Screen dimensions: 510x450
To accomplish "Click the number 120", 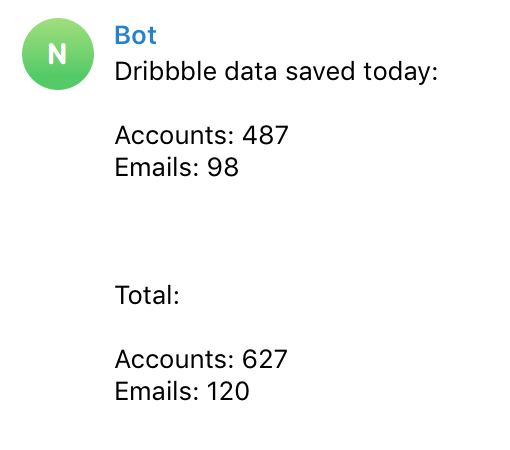I will [228, 391].
